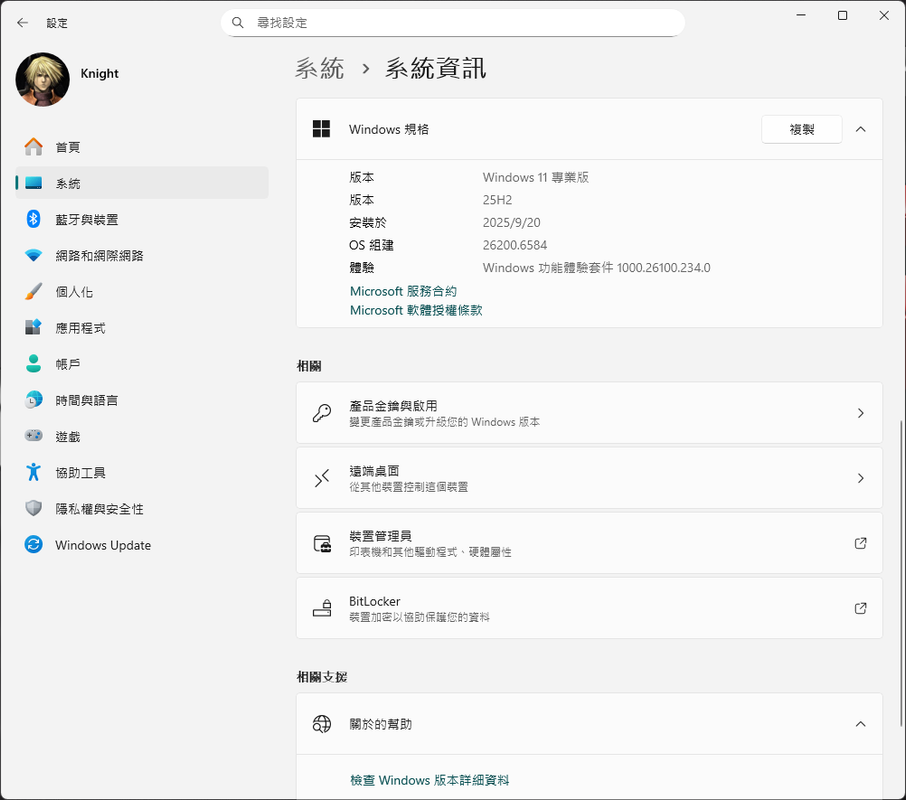Click the Windows Update sync icon
The width and height of the screenshot is (906, 800).
coord(34,544)
